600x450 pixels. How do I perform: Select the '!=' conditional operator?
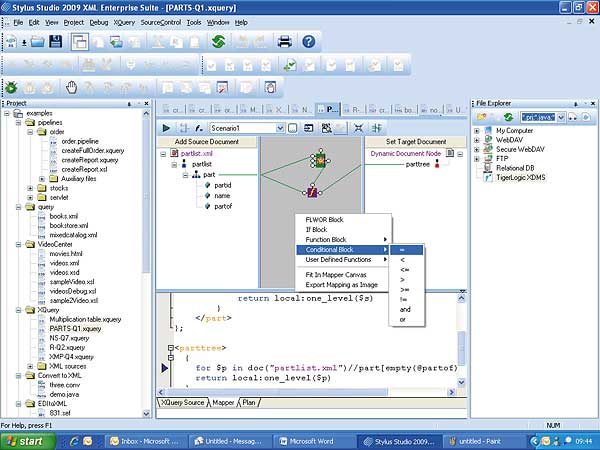[403, 299]
